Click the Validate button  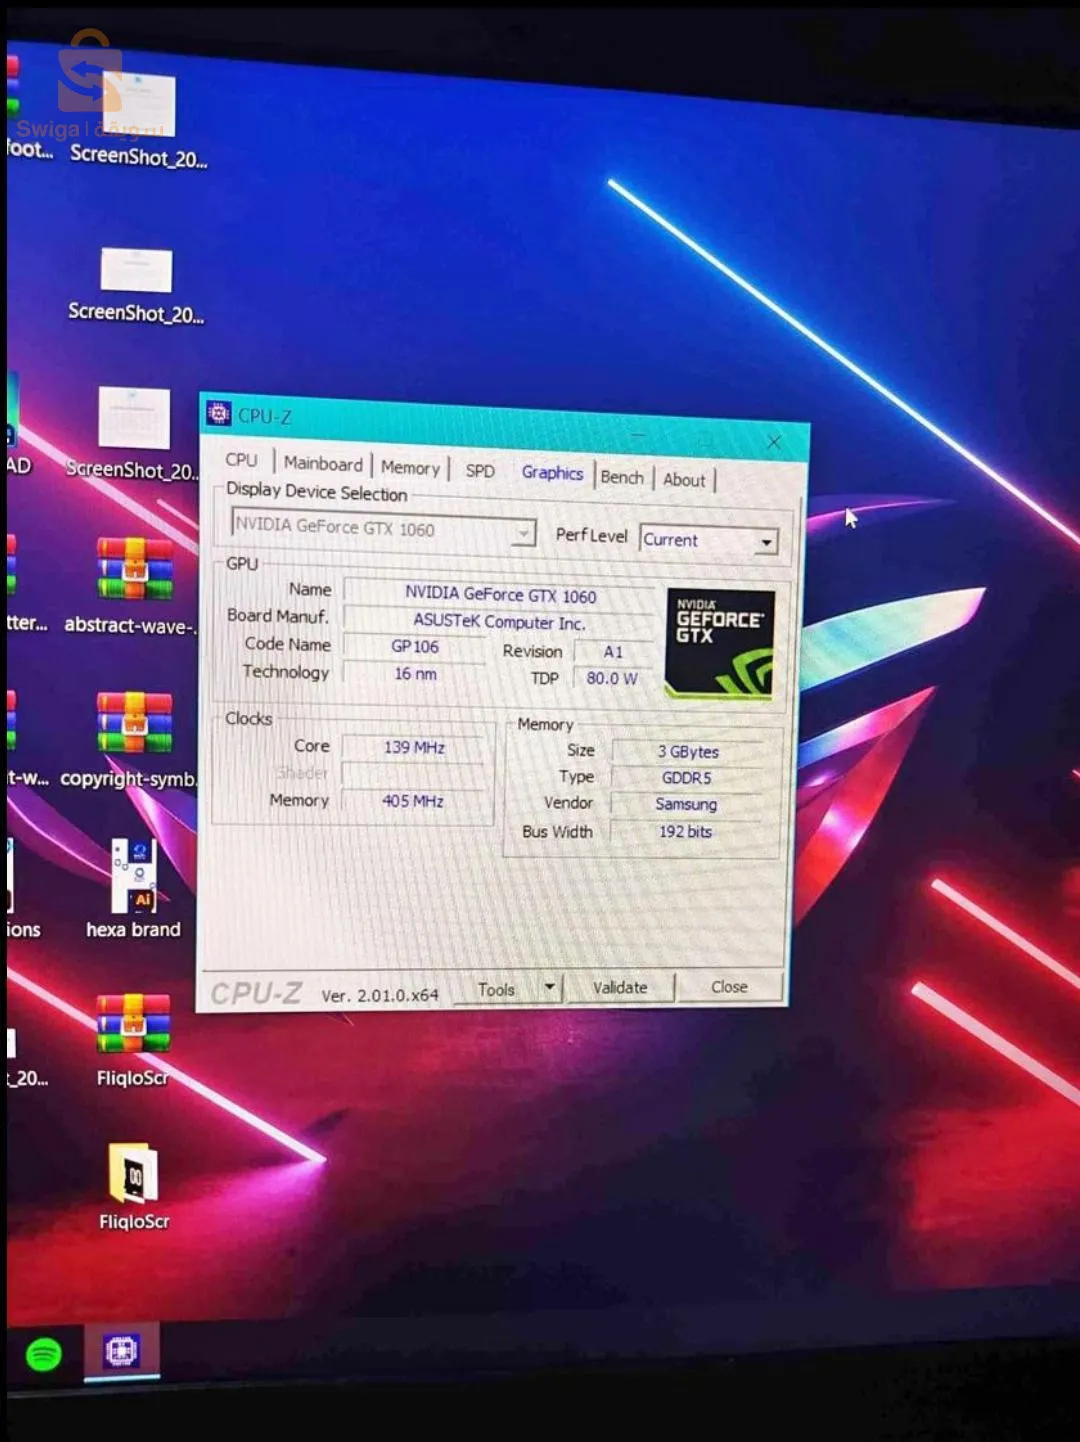point(620,988)
